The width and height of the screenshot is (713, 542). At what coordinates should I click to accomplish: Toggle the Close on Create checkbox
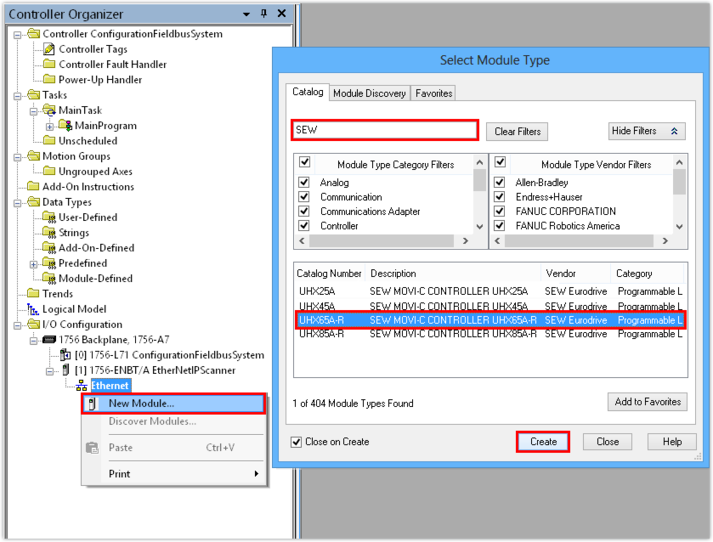click(x=296, y=442)
